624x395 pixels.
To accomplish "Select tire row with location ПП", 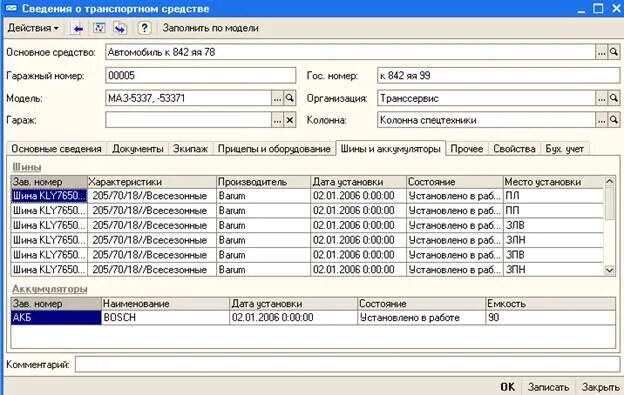I will click(x=307, y=210).
